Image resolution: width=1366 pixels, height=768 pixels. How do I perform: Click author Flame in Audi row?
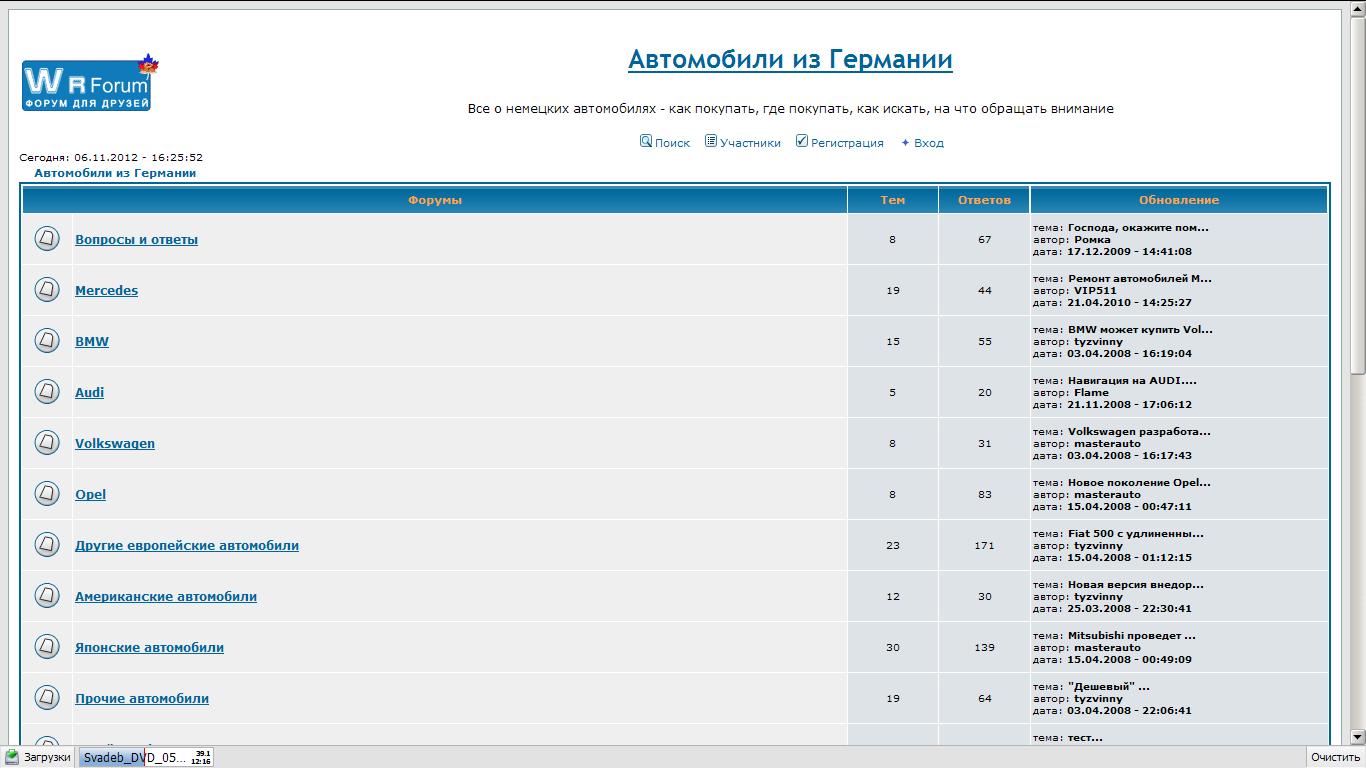point(1091,392)
